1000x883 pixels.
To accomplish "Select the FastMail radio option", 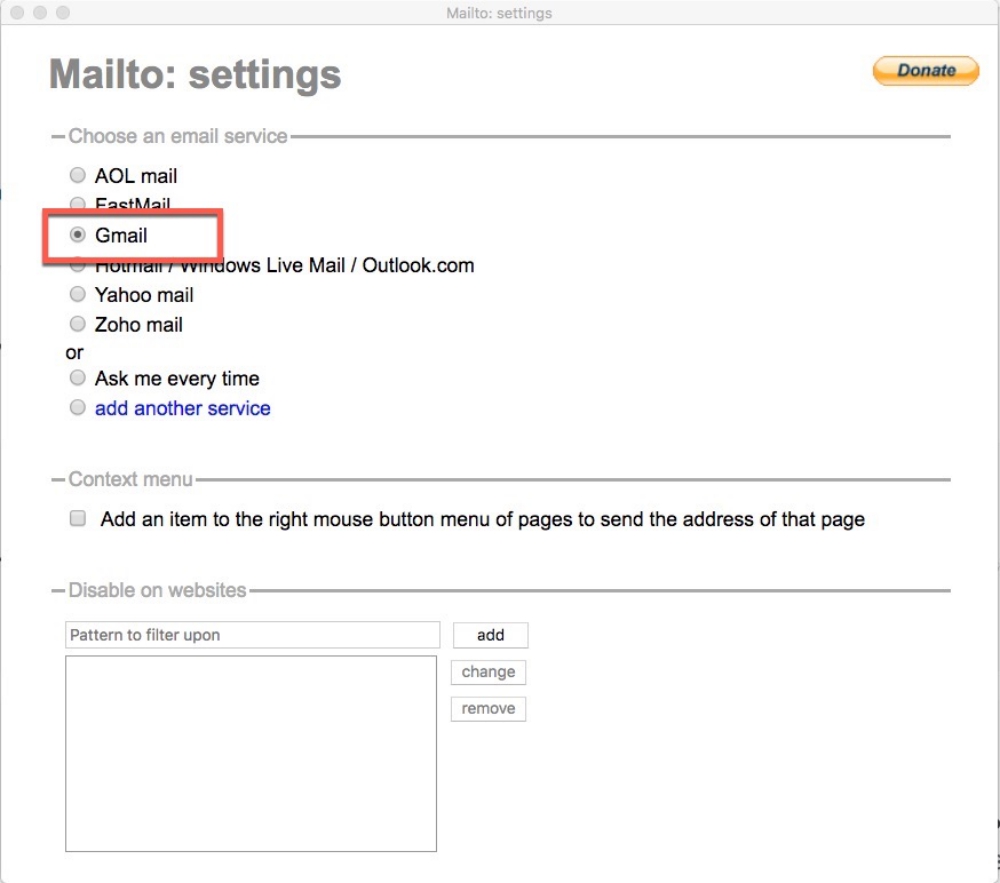I will pos(77,204).
